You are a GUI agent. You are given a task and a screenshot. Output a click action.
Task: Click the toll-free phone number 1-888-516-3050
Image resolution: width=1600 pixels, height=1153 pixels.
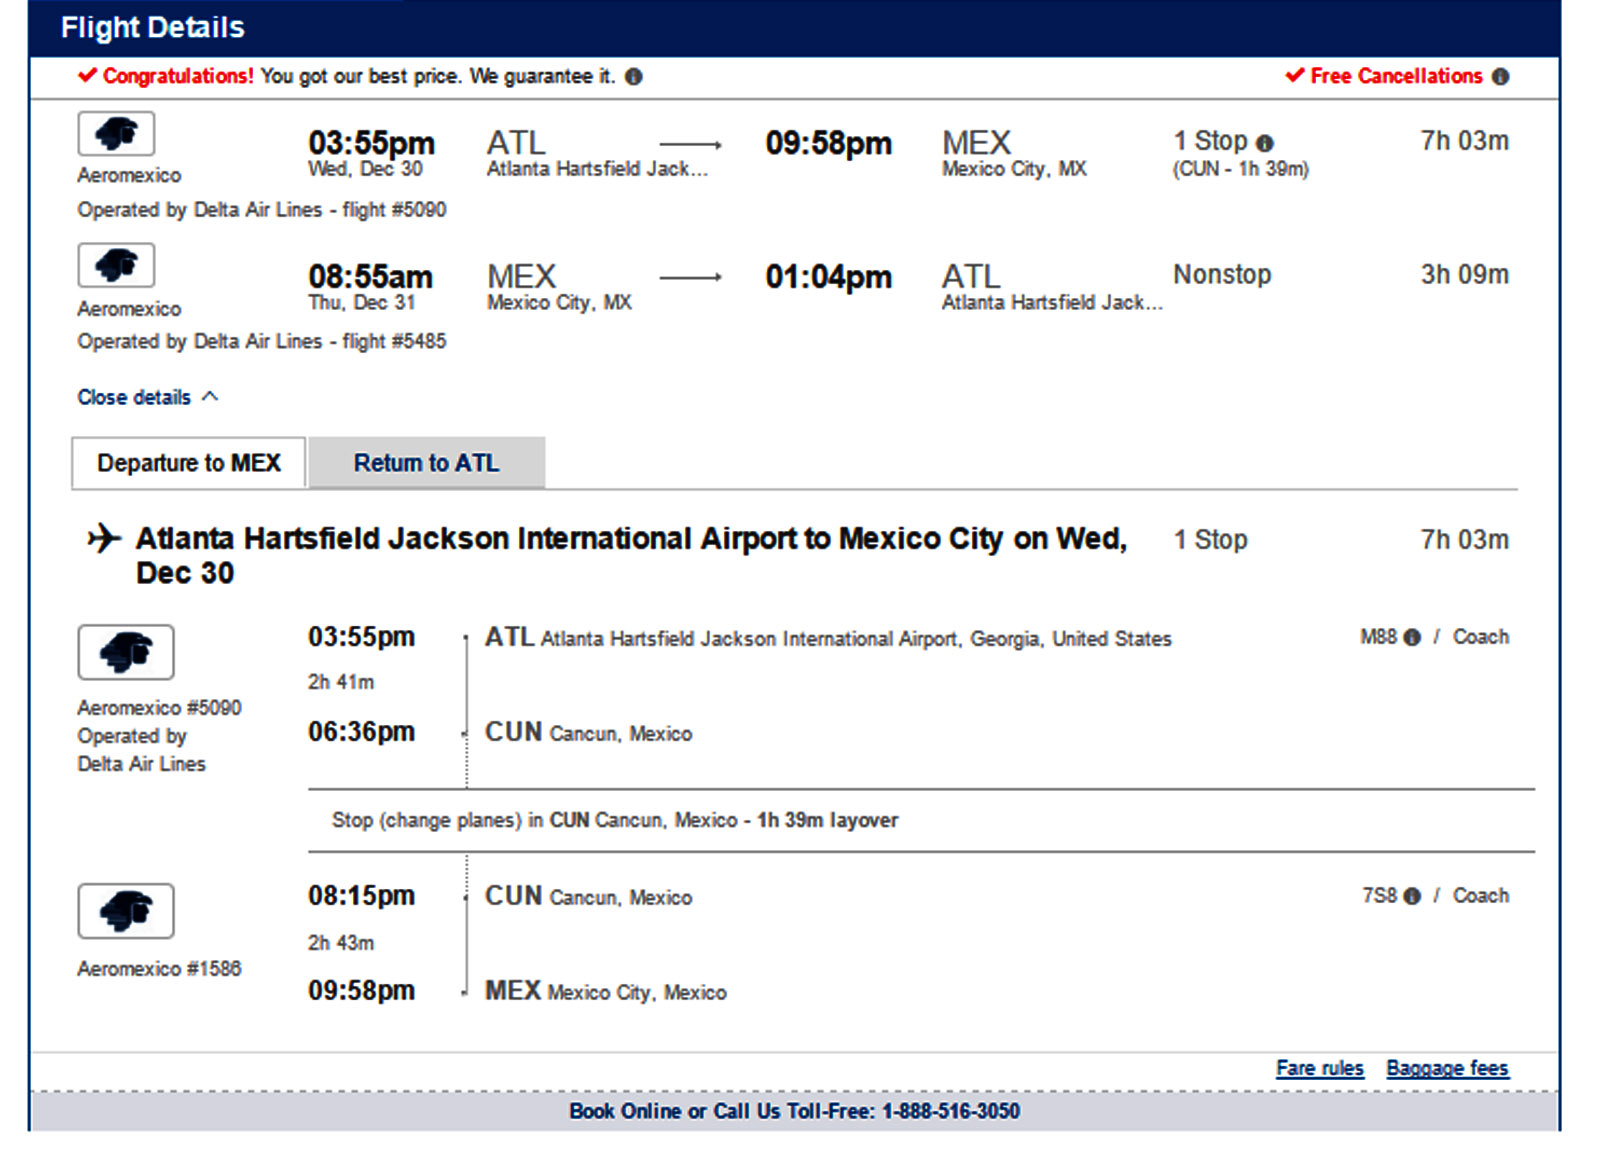pyautogui.click(x=950, y=1111)
